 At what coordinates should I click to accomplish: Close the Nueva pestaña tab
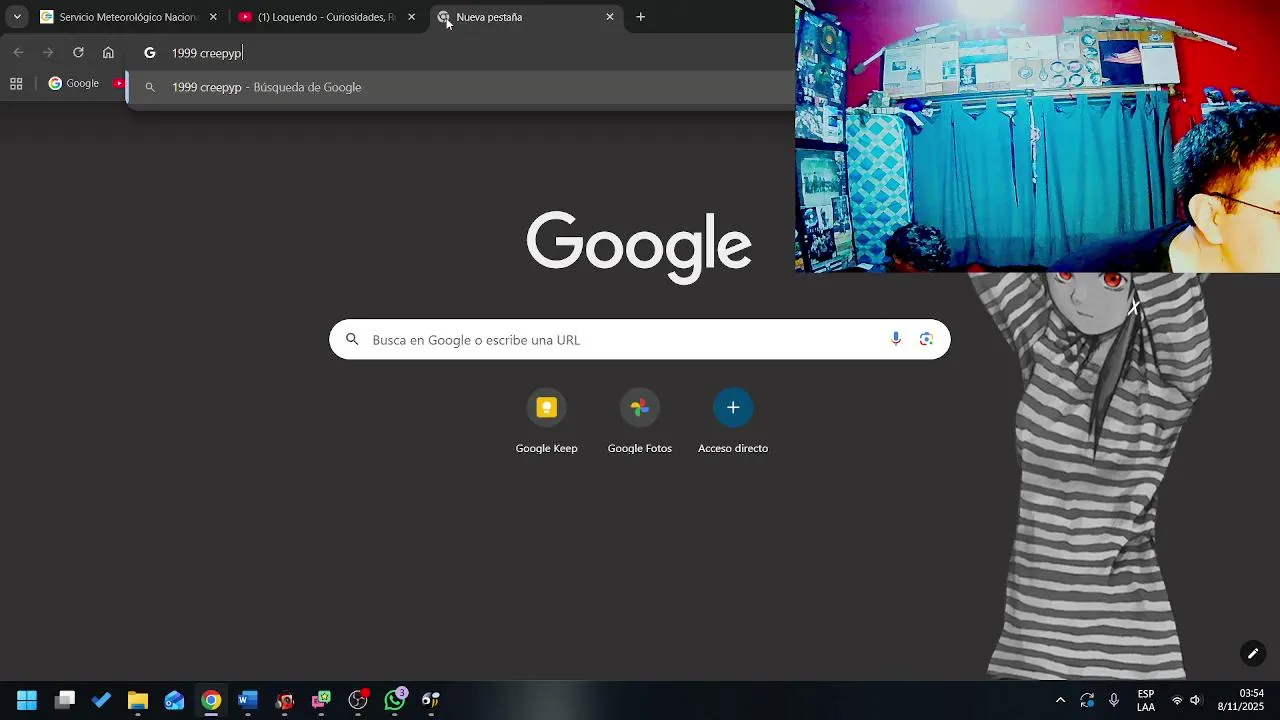610,17
